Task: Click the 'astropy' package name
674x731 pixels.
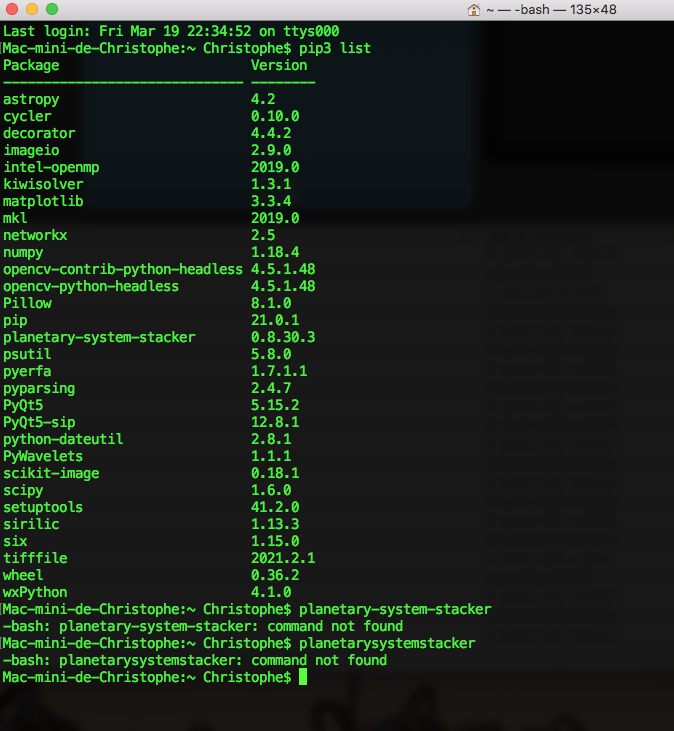Action: (31, 99)
